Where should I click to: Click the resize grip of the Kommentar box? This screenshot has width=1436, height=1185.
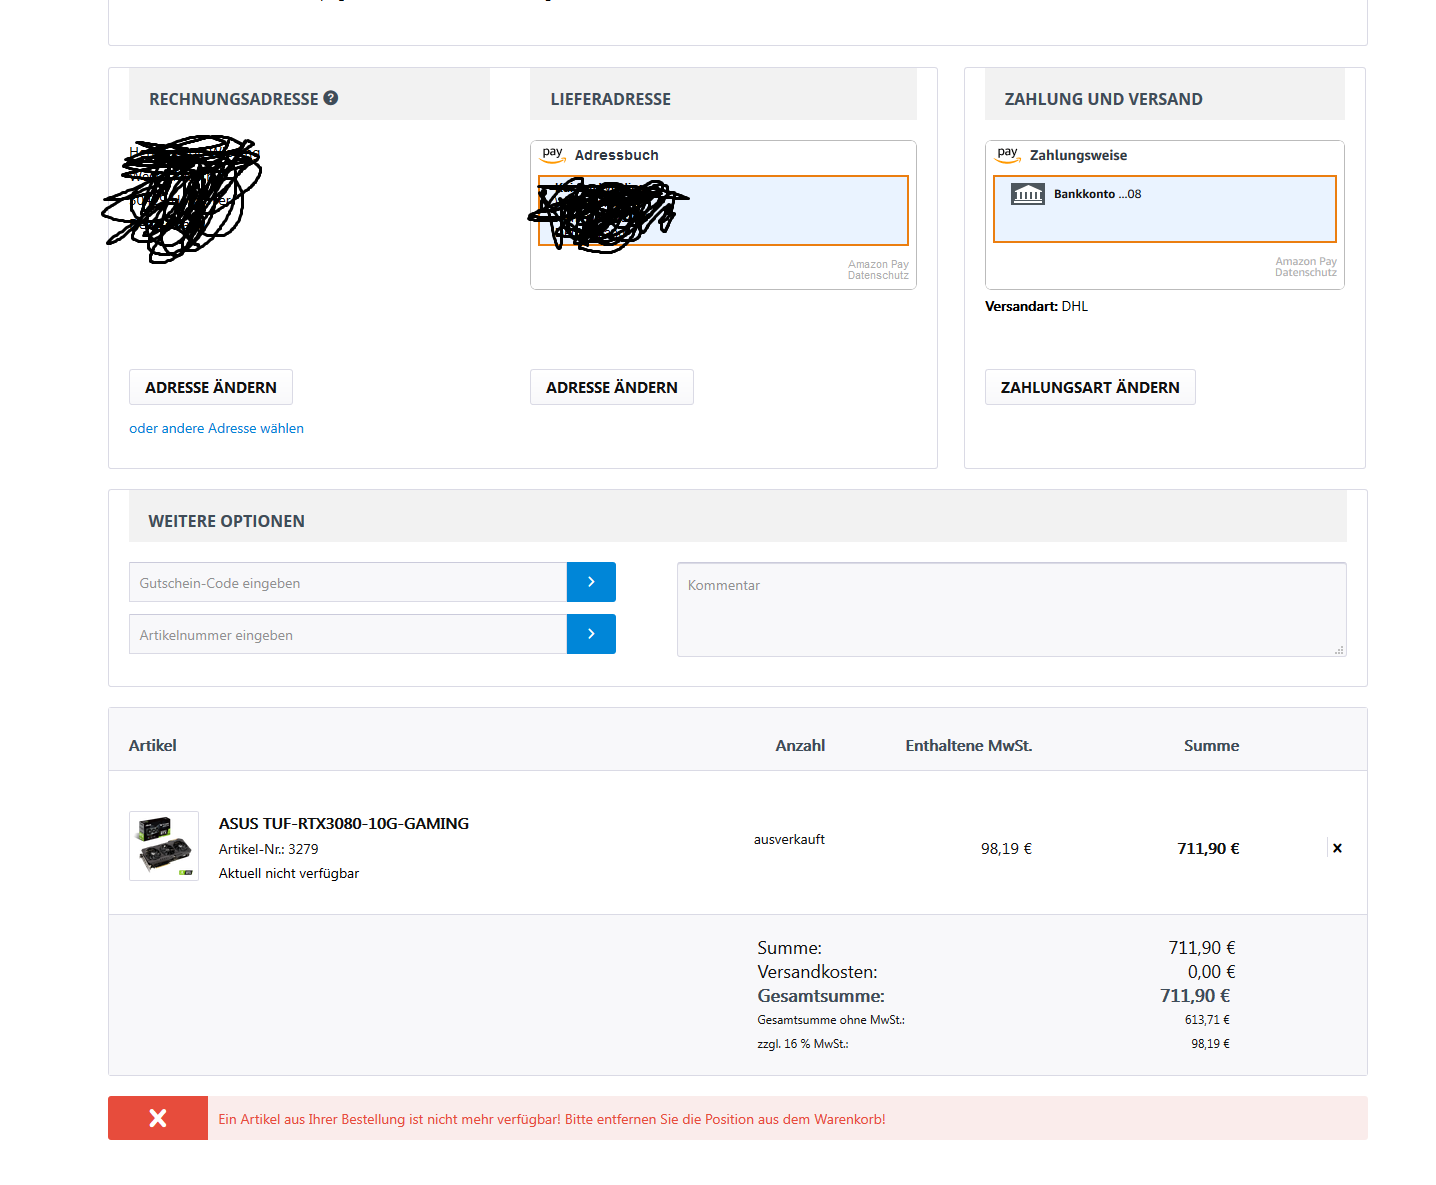[1339, 650]
